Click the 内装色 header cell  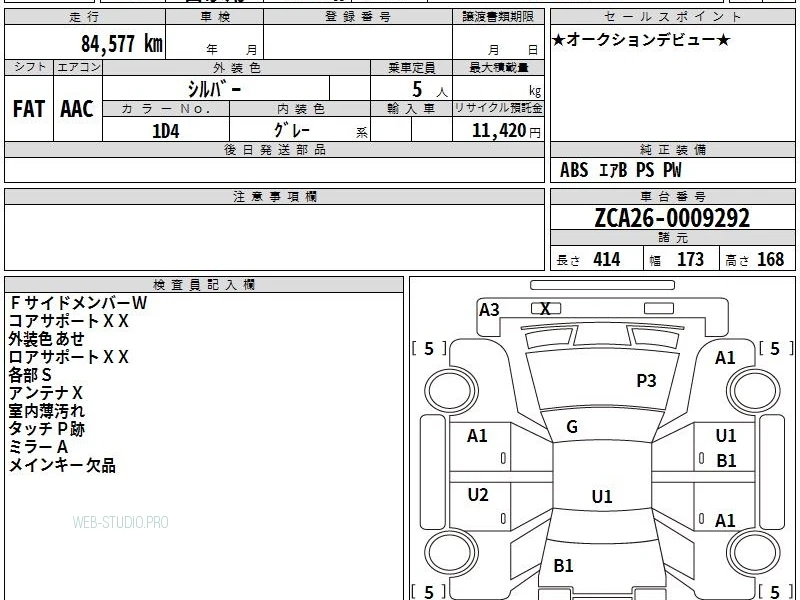(300, 109)
